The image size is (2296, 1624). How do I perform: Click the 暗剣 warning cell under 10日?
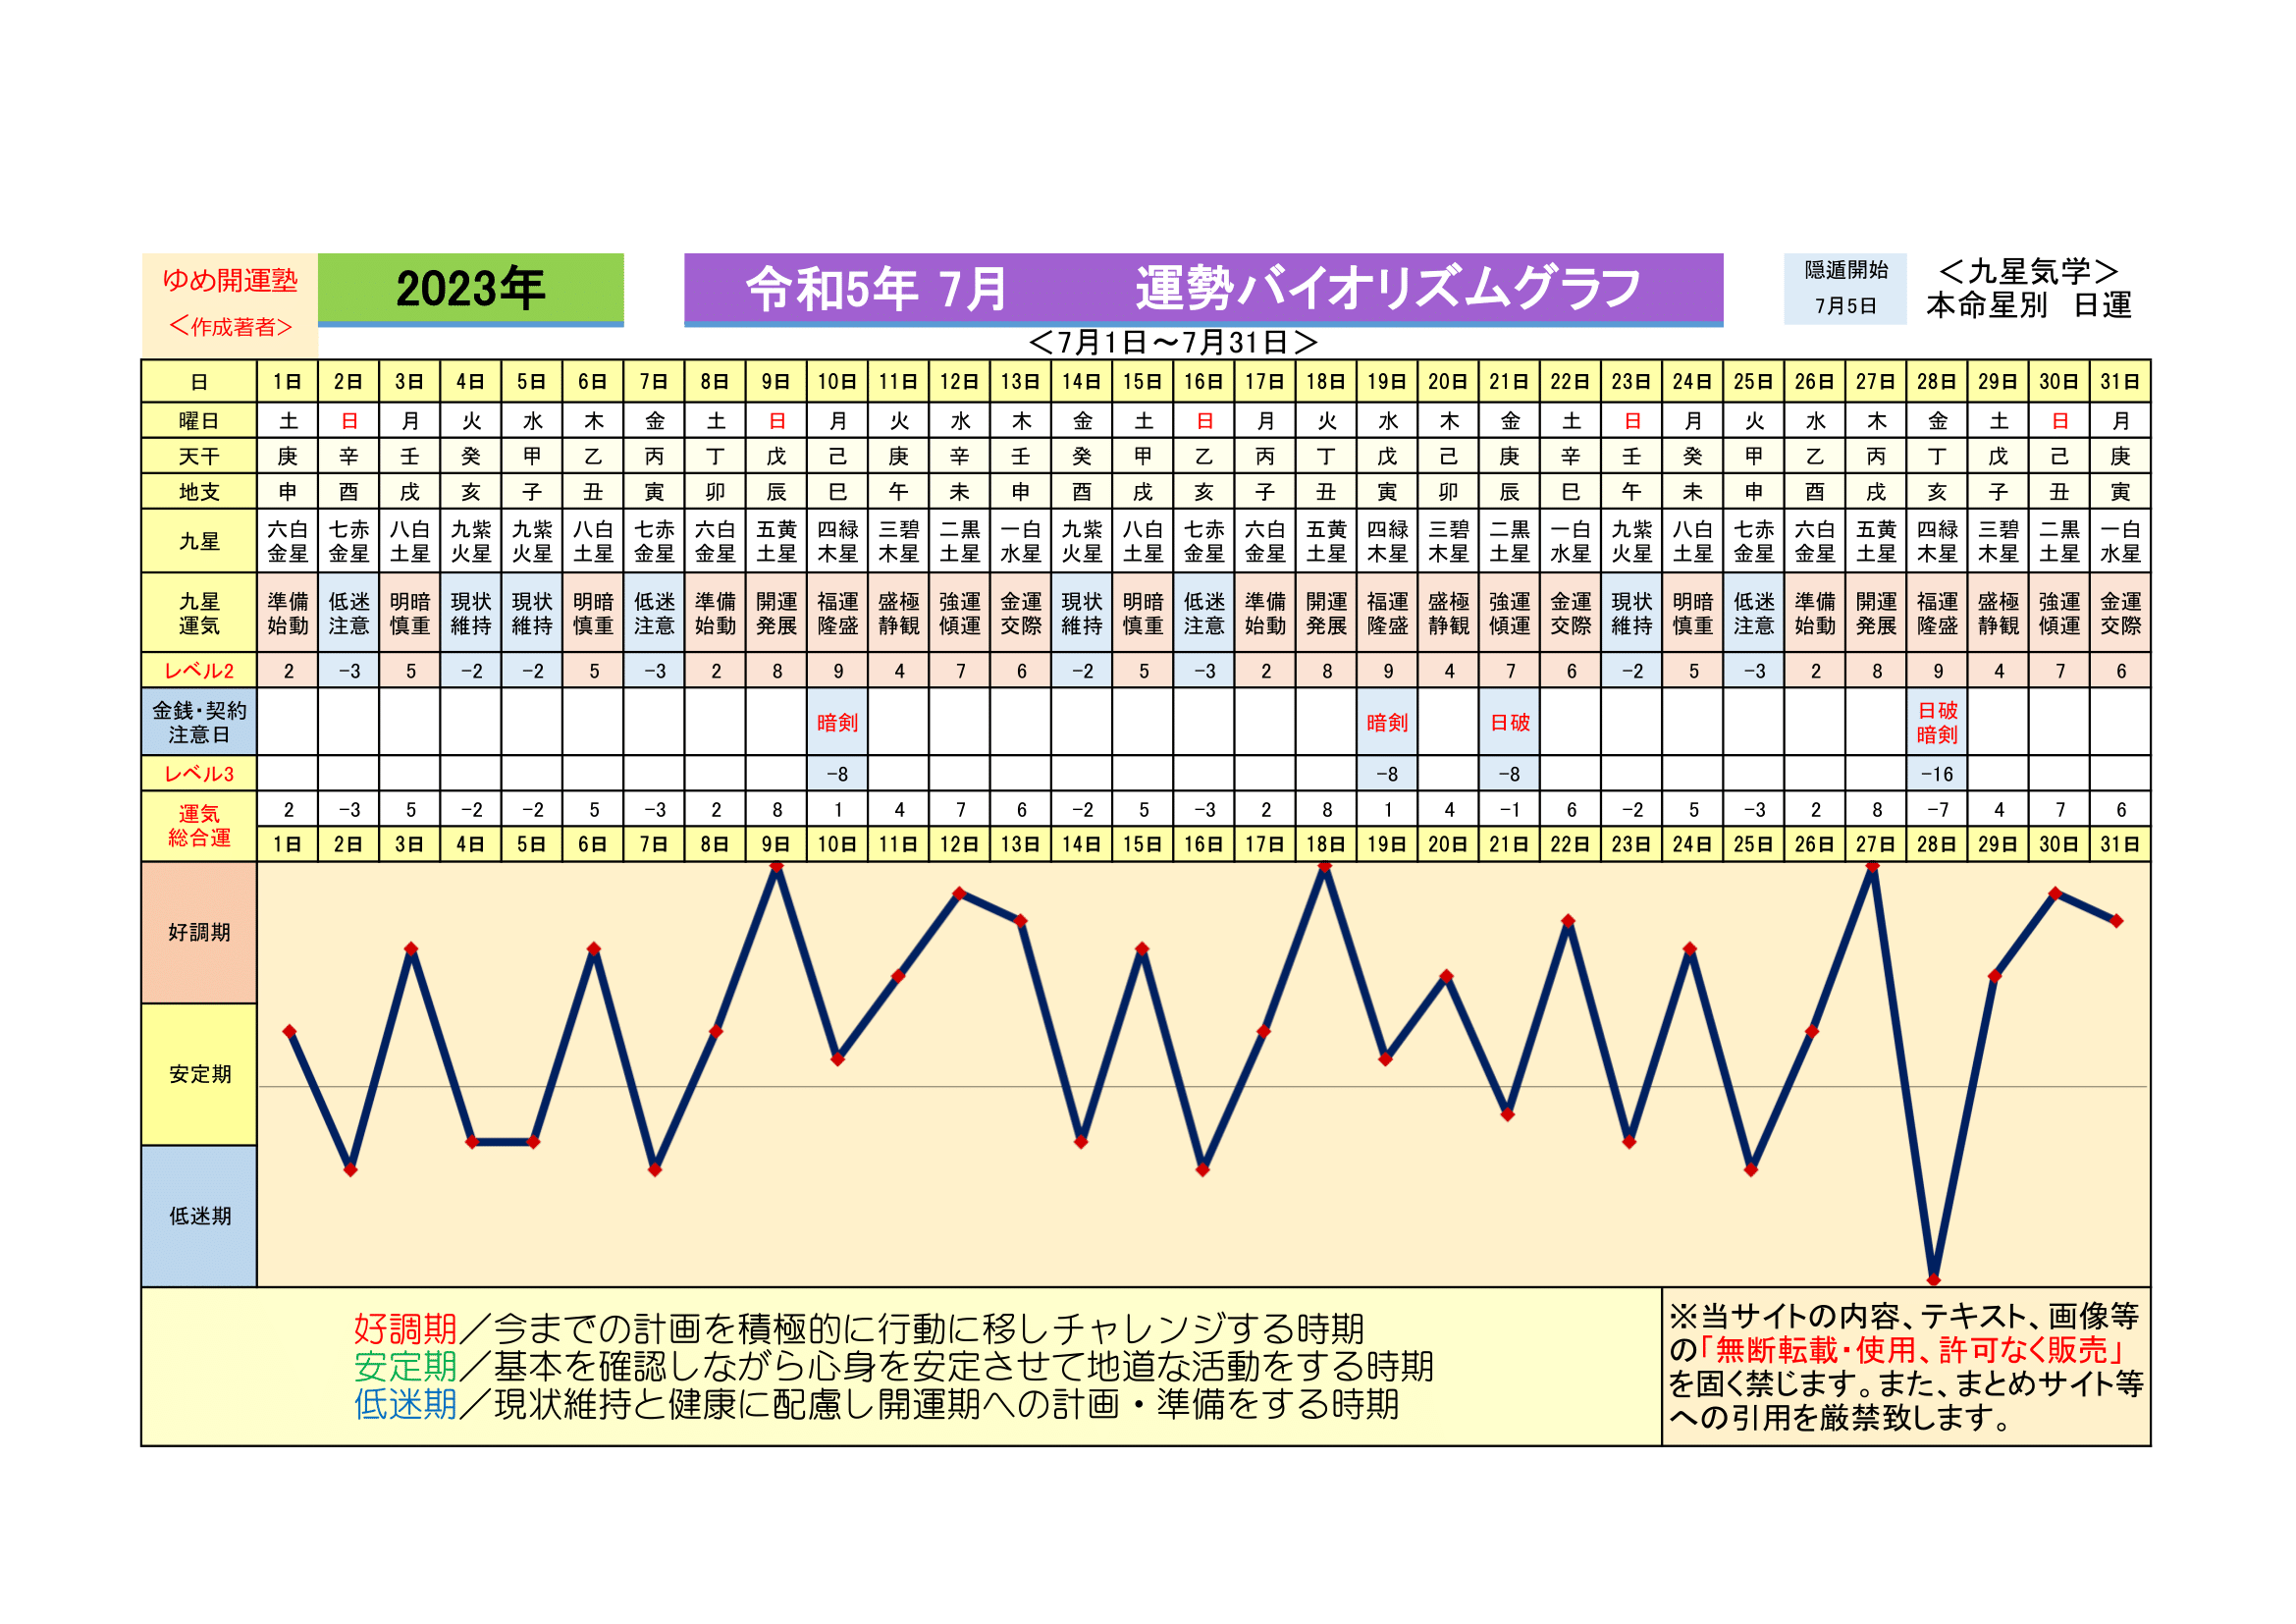(x=837, y=722)
